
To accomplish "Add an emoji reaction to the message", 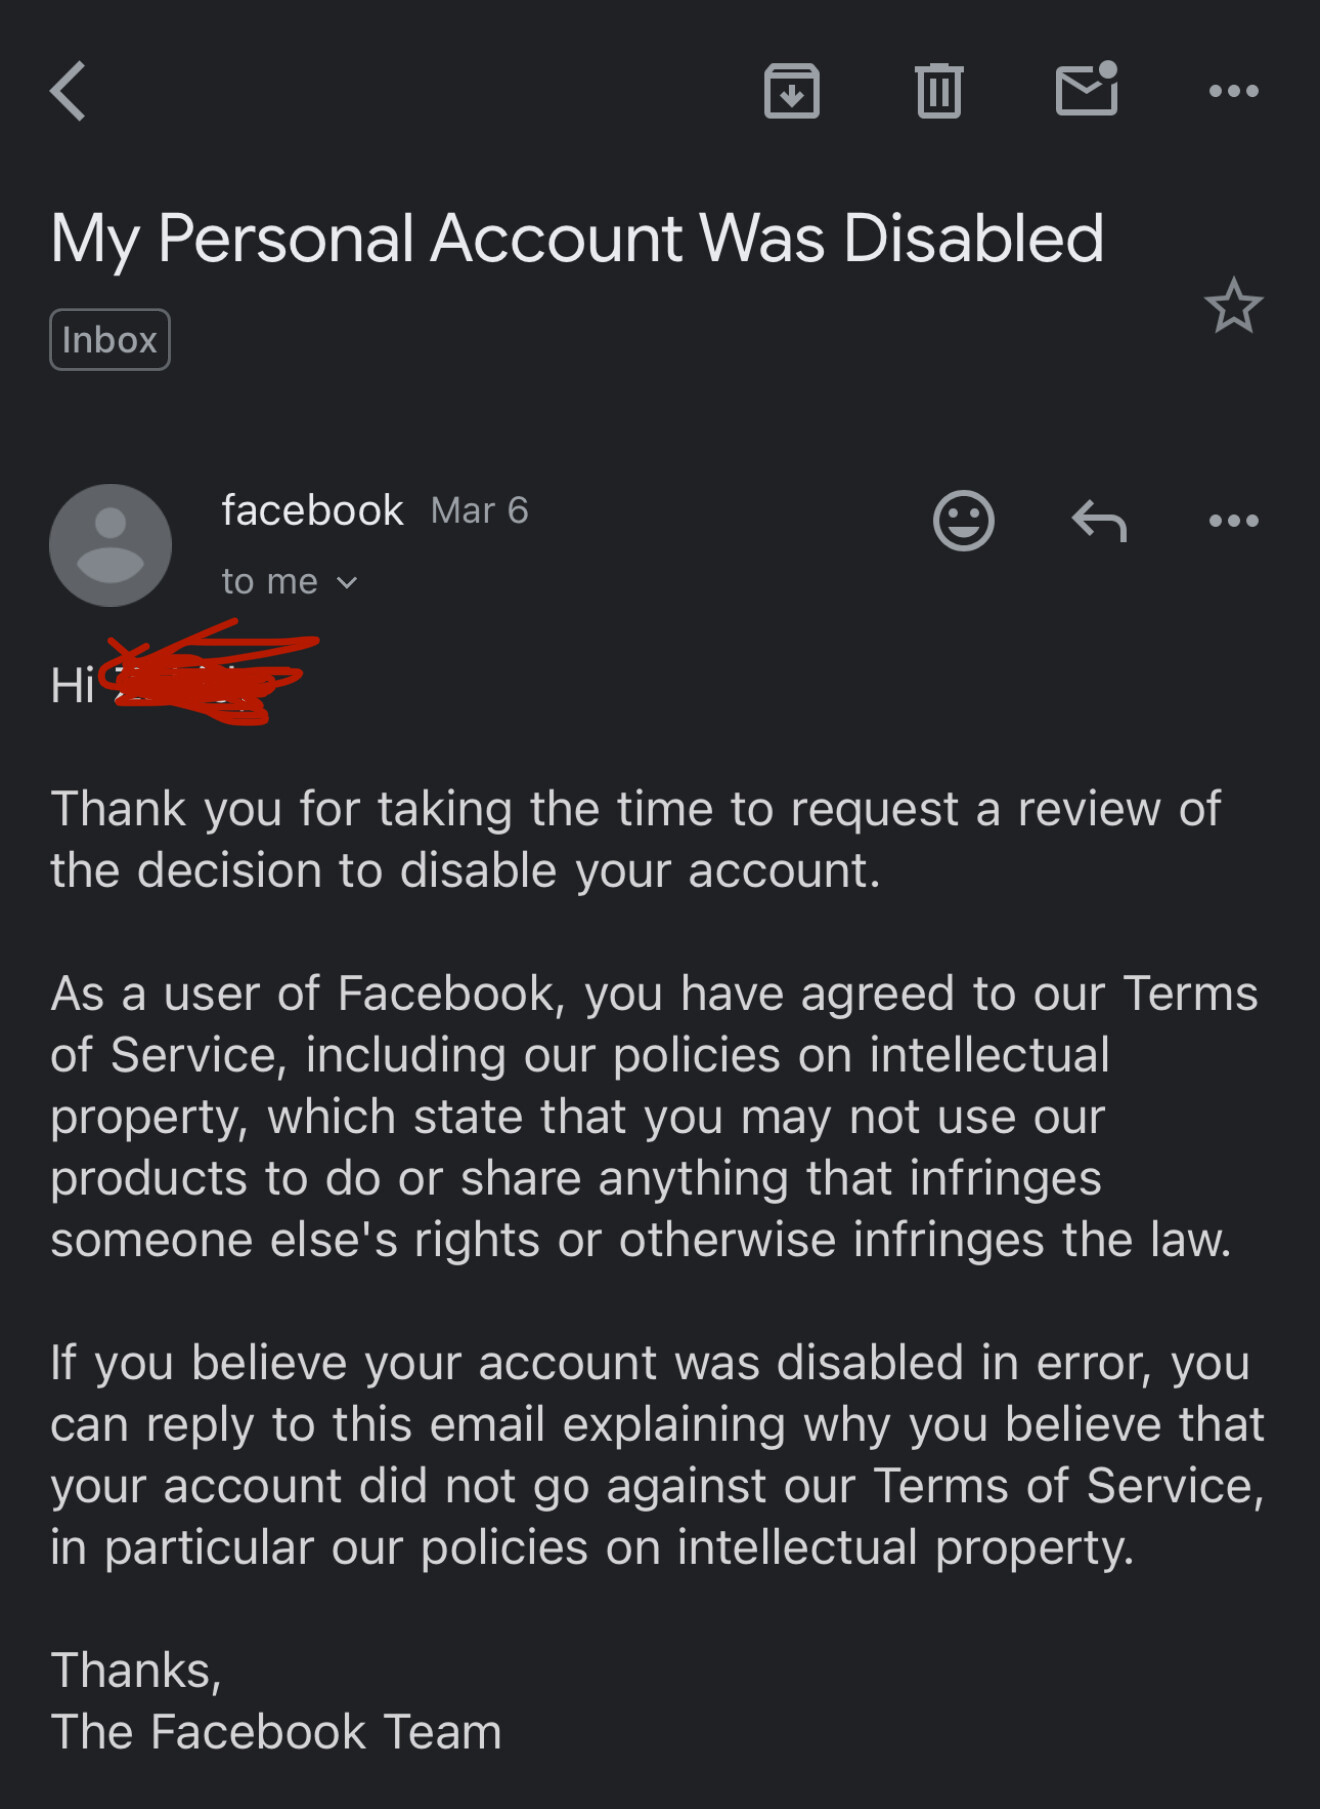I will [x=963, y=520].
